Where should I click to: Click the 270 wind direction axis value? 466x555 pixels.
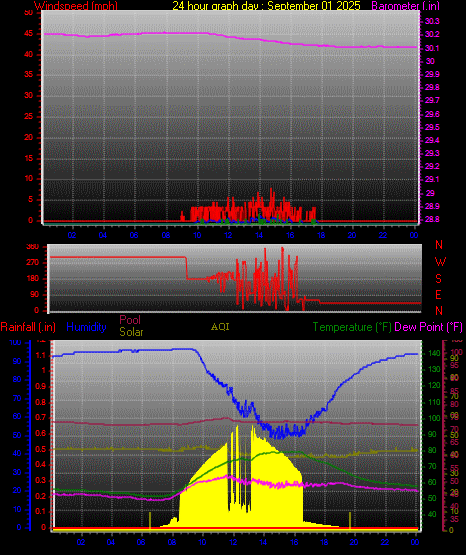point(33,263)
